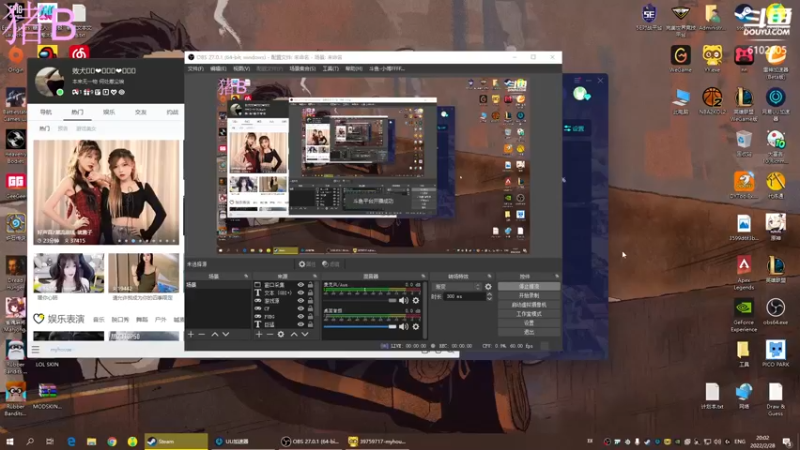Toggle visibility eye of PUBG source

pyautogui.click(x=301, y=316)
